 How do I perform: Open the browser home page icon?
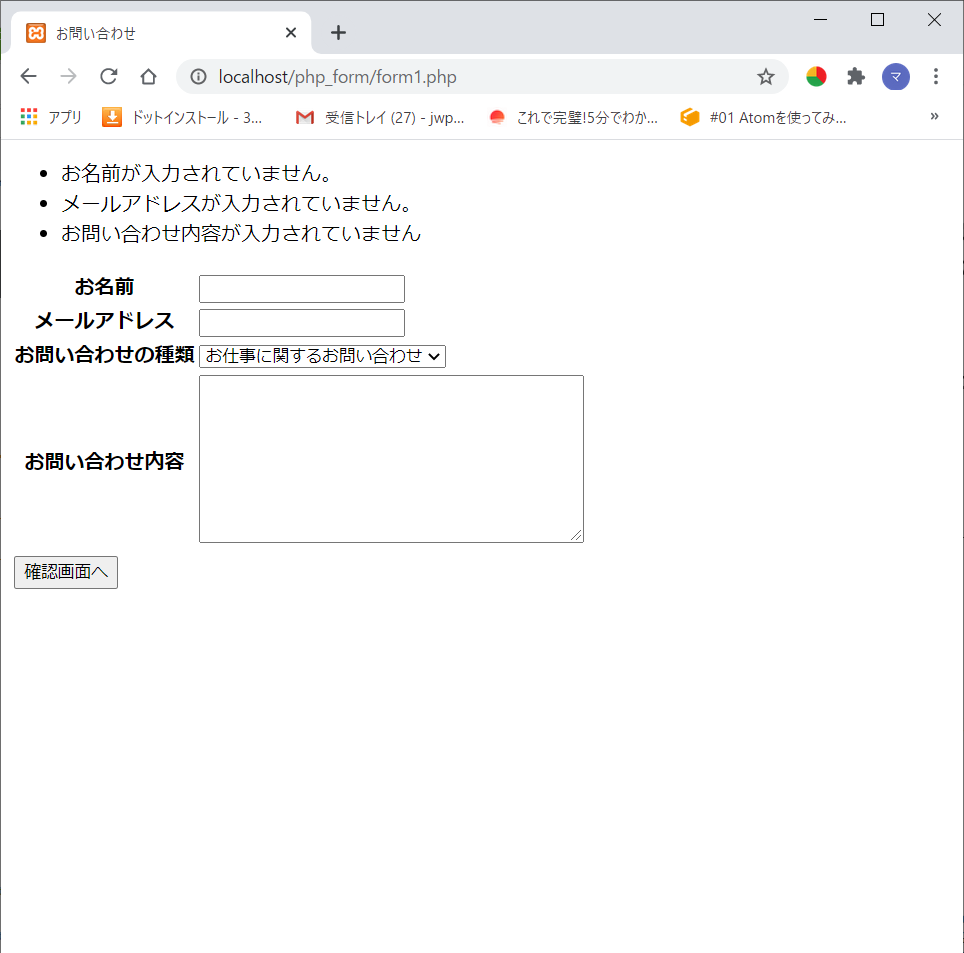(148, 76)
